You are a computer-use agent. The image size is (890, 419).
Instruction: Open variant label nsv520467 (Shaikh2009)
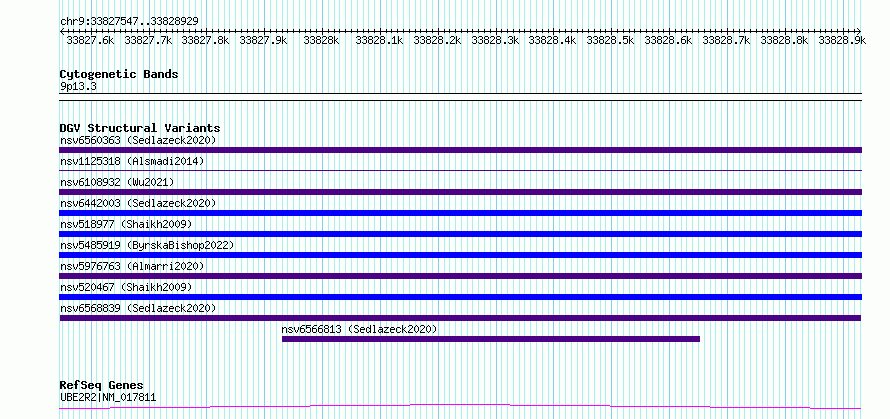[x=126, y=287]
